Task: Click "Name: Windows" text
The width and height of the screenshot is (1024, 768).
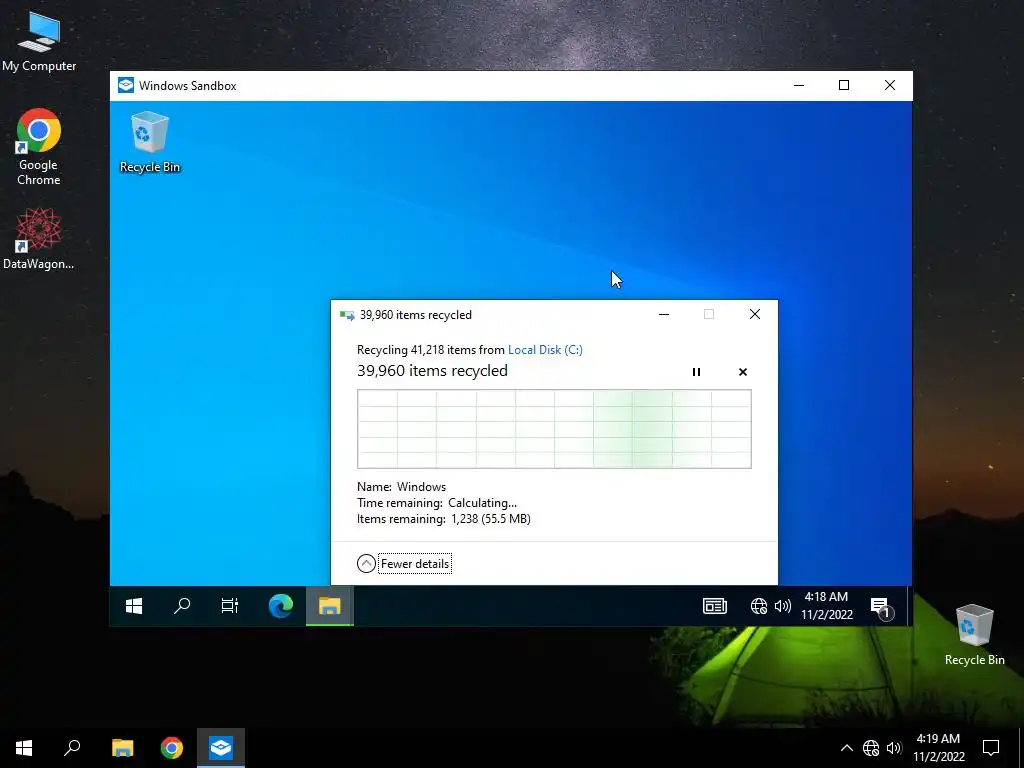Action: pyautogui.click(x=402, y=487)
